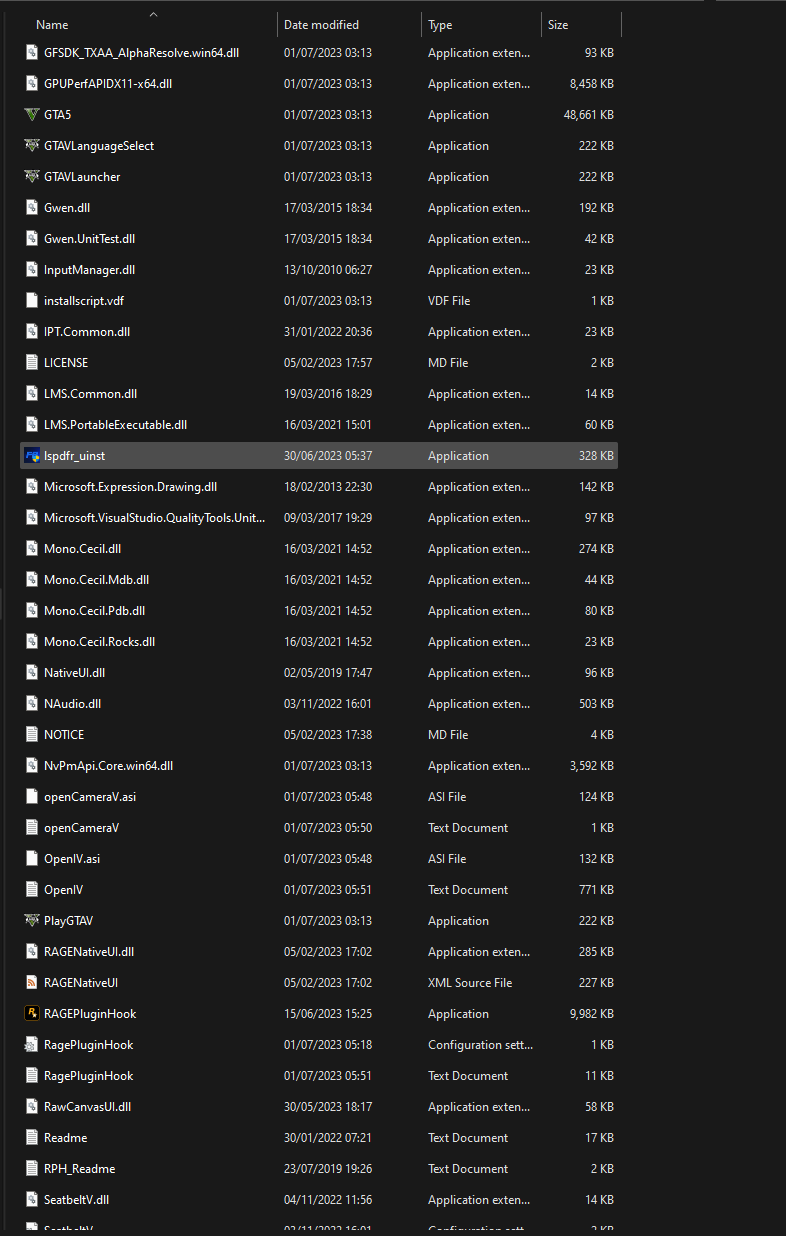The width and height of the screenshot is (786, 1236).
Task: Select the Mono.Cecil.Rocks.dll file name
Action: point(100,642)
